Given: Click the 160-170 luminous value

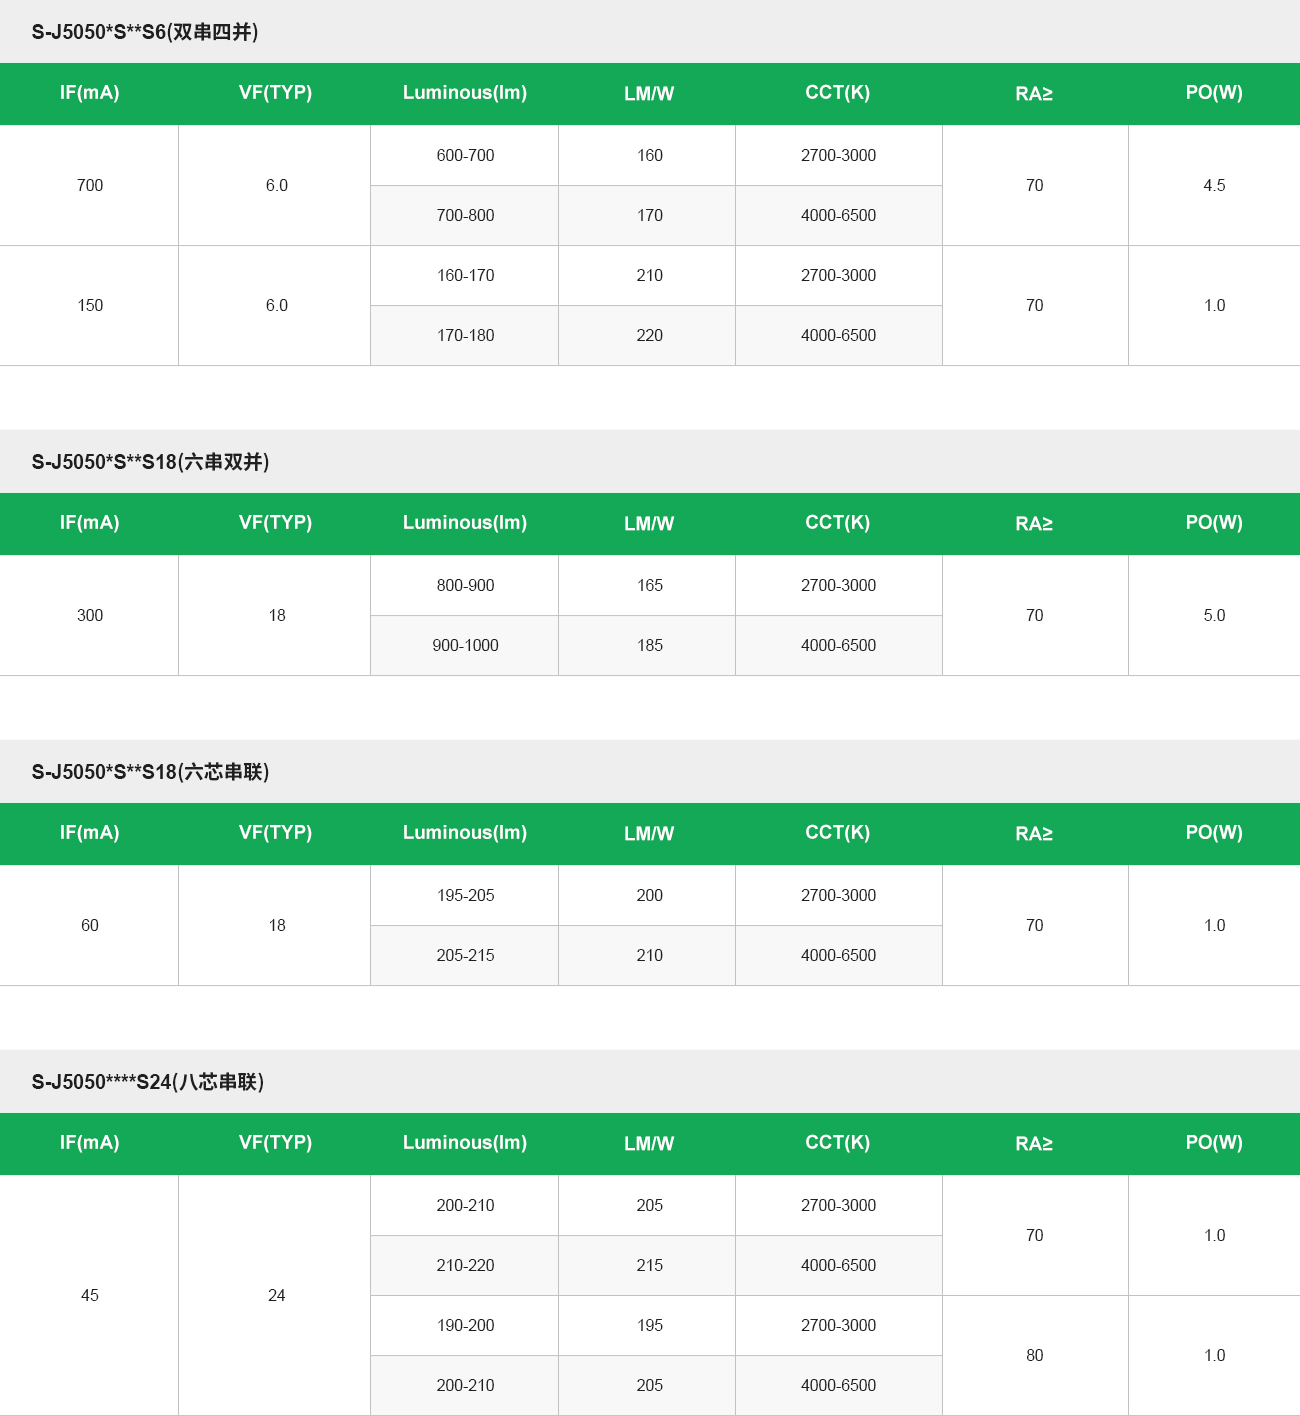Looking at the screenshot, I should point(465,275).
